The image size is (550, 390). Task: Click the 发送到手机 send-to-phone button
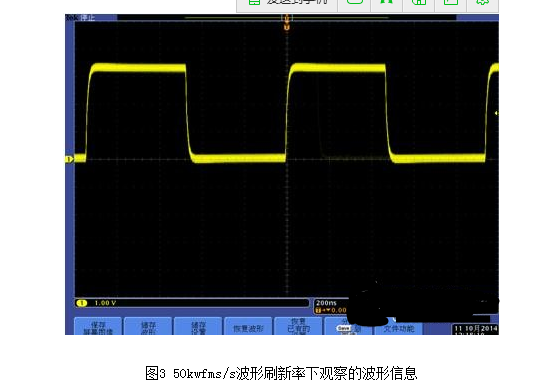(x=287, y=4)
